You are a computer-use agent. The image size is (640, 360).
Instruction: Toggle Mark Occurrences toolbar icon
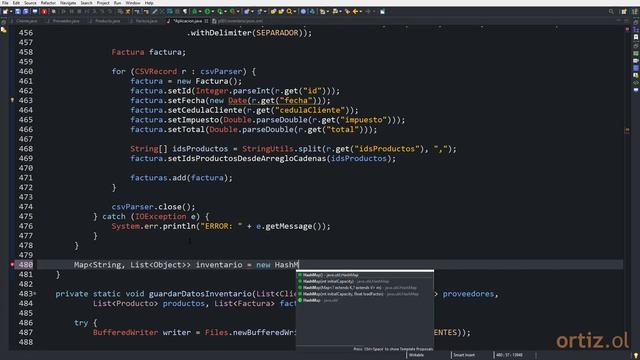(x=155, y=11)
